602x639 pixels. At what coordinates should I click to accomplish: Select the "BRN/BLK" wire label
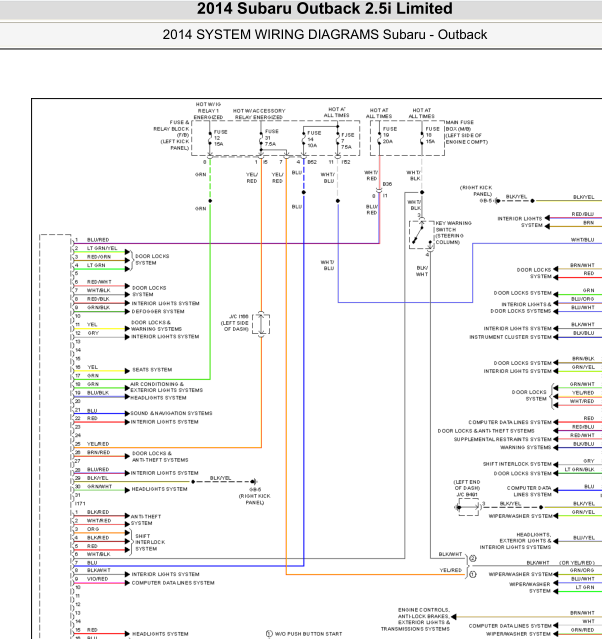click(x=583, y=359)
